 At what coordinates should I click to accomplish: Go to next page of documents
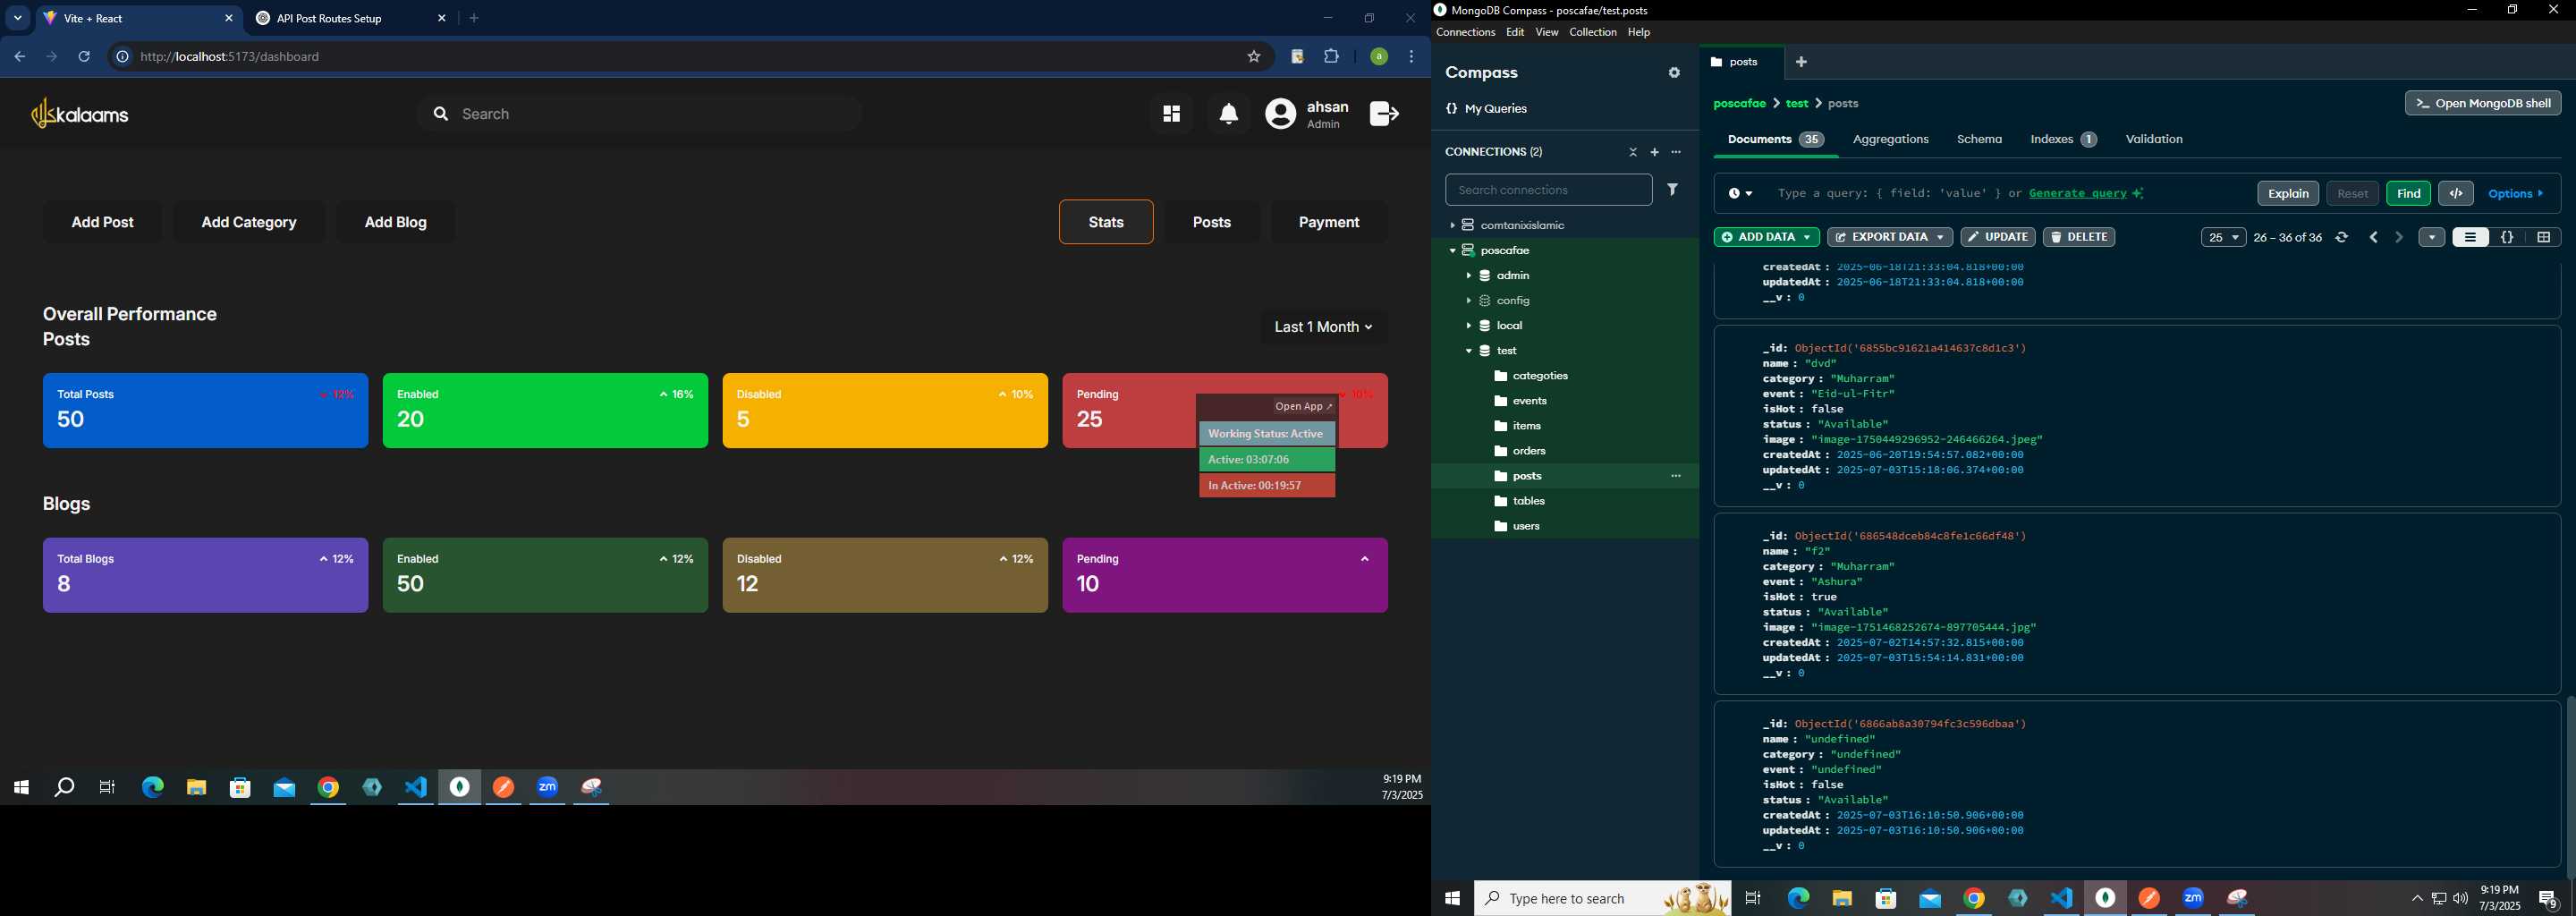pos(2399,237)
